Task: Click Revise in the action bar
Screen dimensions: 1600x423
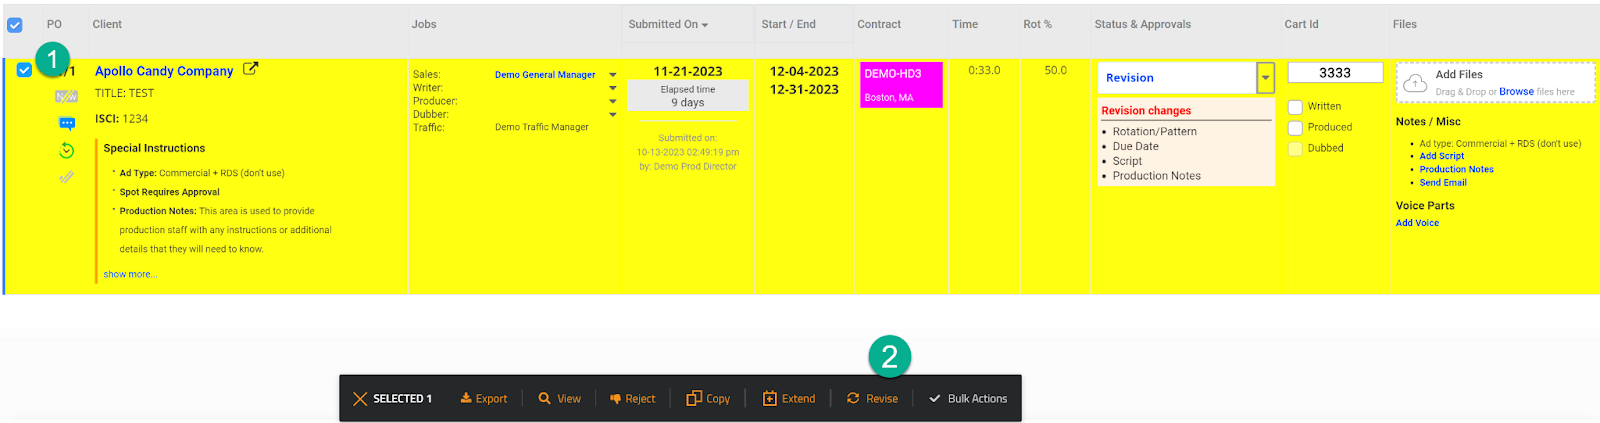Action: [x=872, y=398]
